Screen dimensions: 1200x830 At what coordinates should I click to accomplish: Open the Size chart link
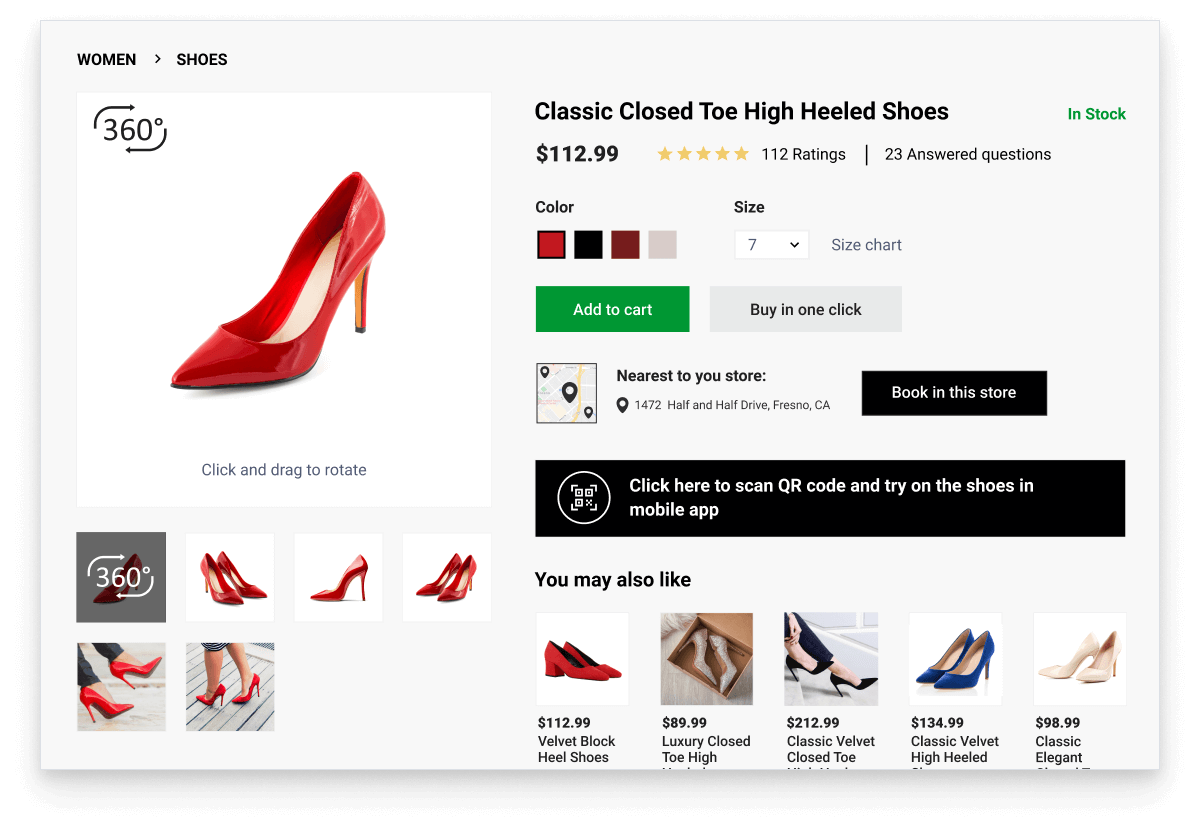(866, 245)
